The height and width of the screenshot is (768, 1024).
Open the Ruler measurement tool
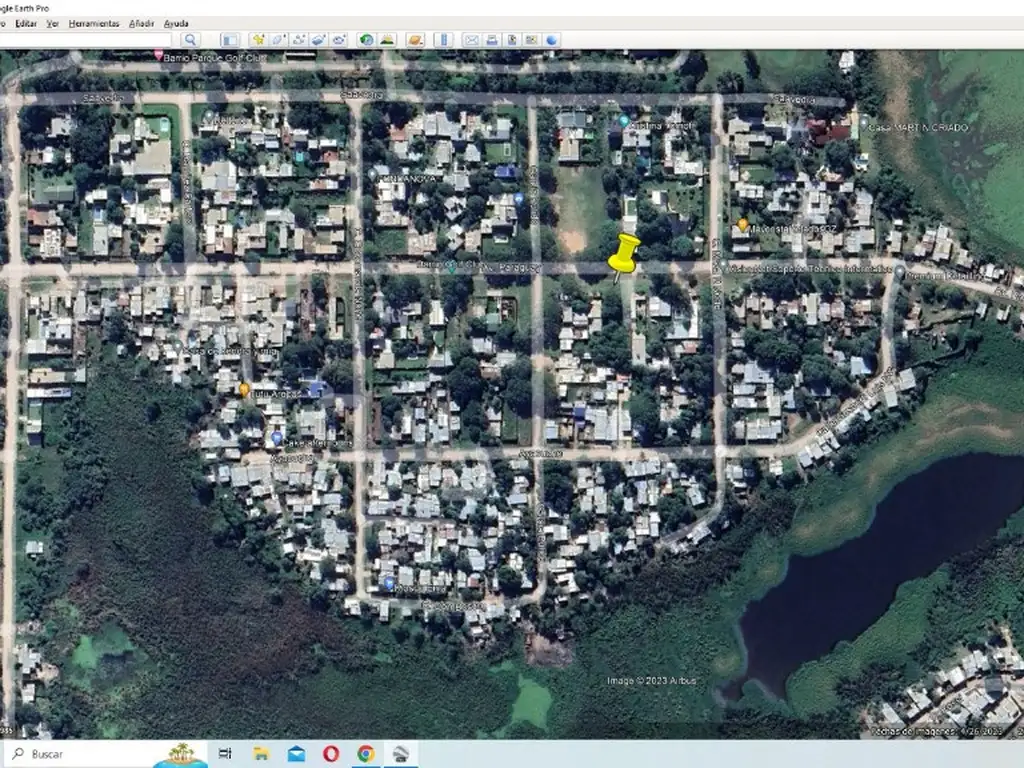443,40
